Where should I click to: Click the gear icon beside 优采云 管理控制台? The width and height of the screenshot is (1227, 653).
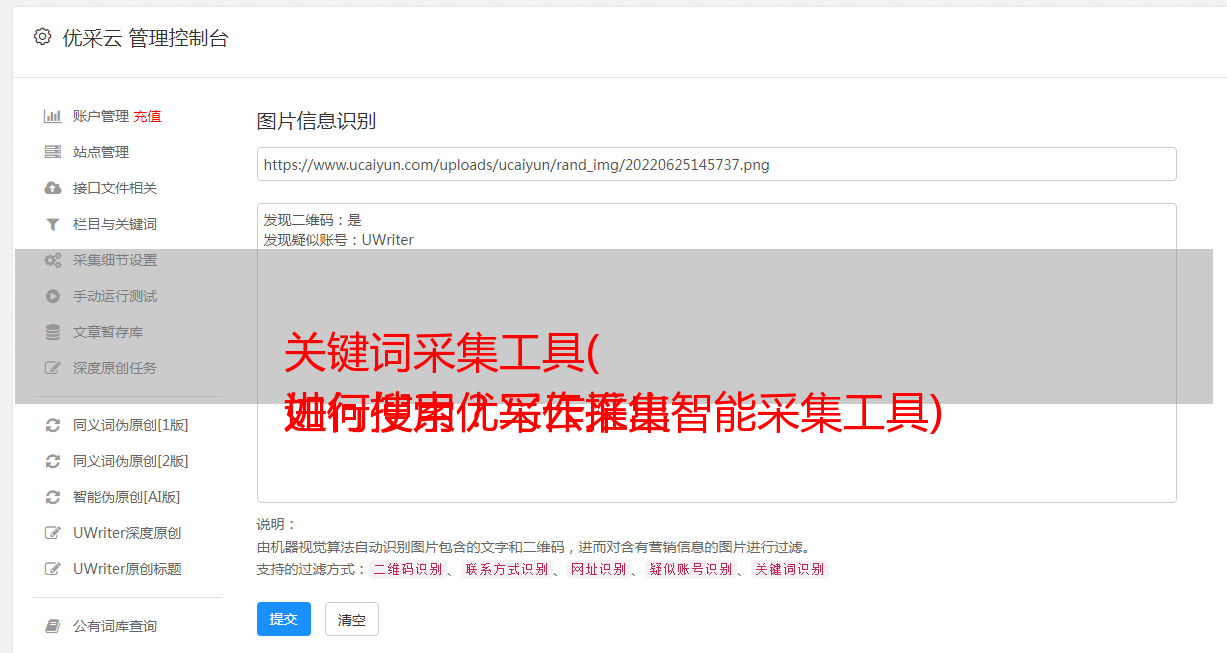coord(42,37)
